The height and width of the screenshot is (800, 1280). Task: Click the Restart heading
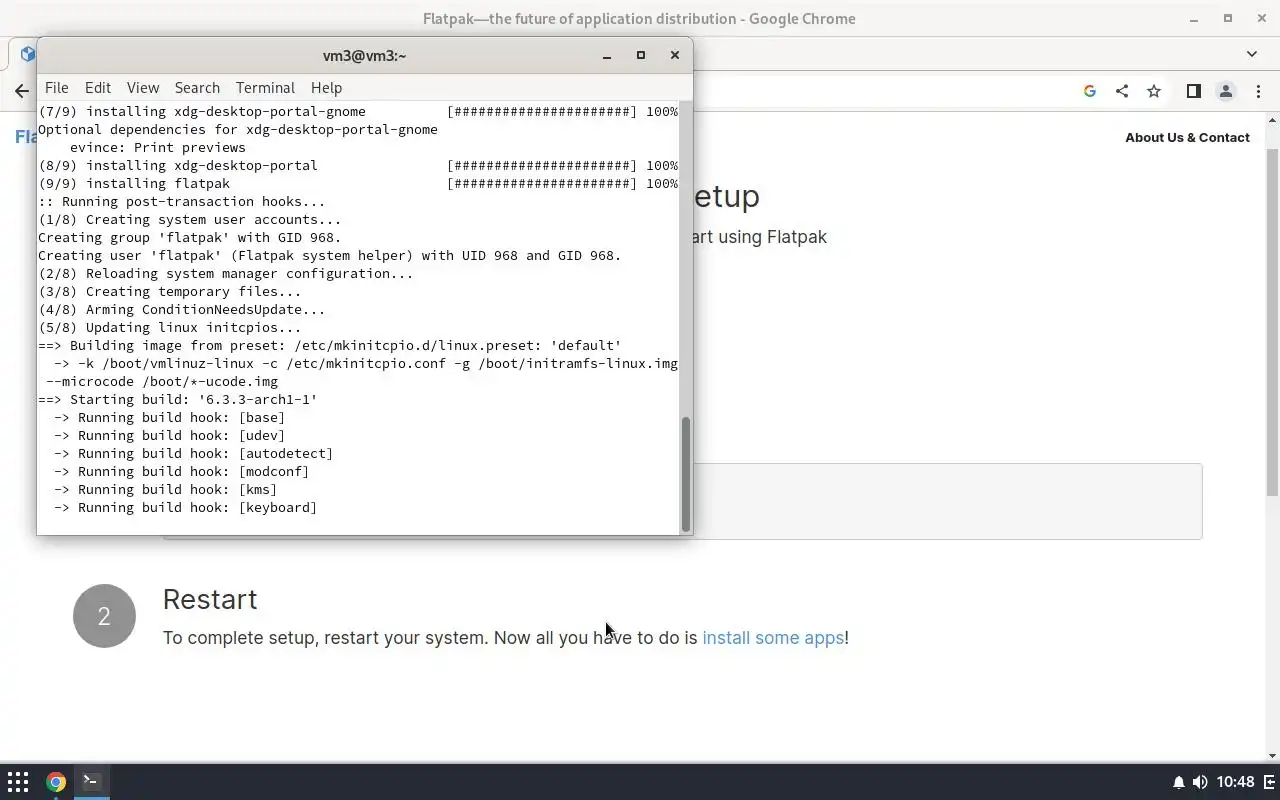[210, 599]
